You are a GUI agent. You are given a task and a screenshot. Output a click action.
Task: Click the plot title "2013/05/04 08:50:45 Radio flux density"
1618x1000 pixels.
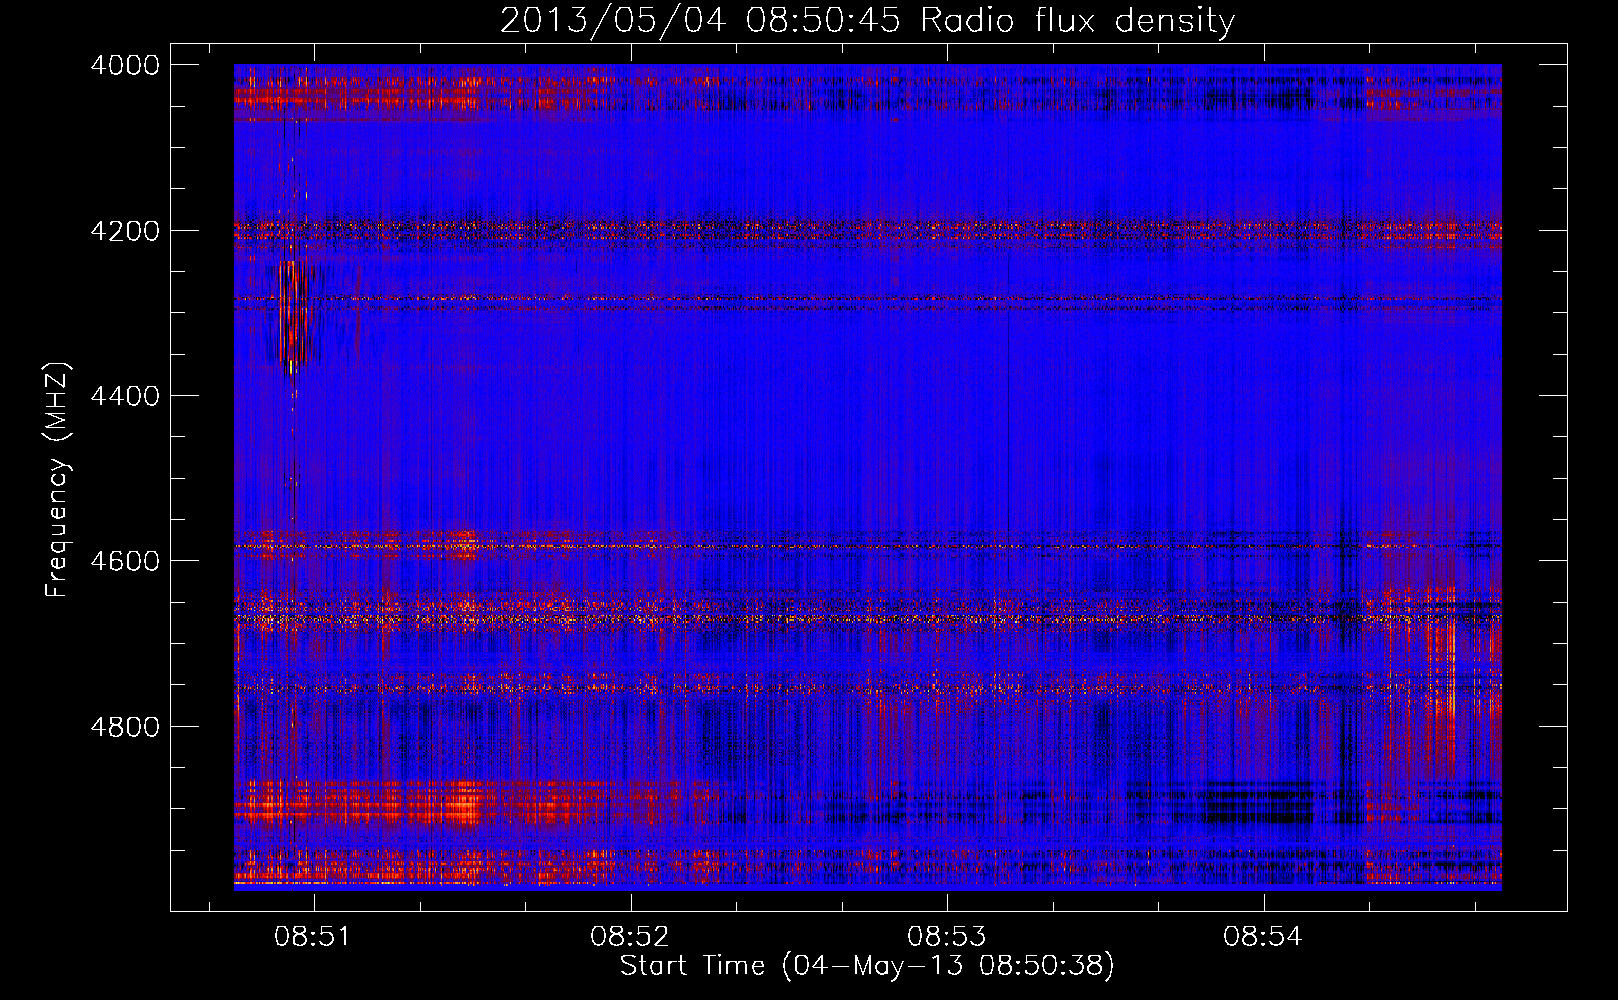(x=867, y=20)
